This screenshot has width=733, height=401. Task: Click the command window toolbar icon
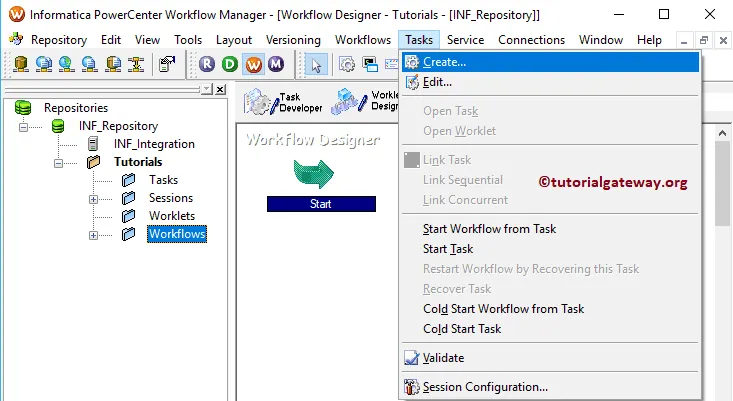[370, 64]
